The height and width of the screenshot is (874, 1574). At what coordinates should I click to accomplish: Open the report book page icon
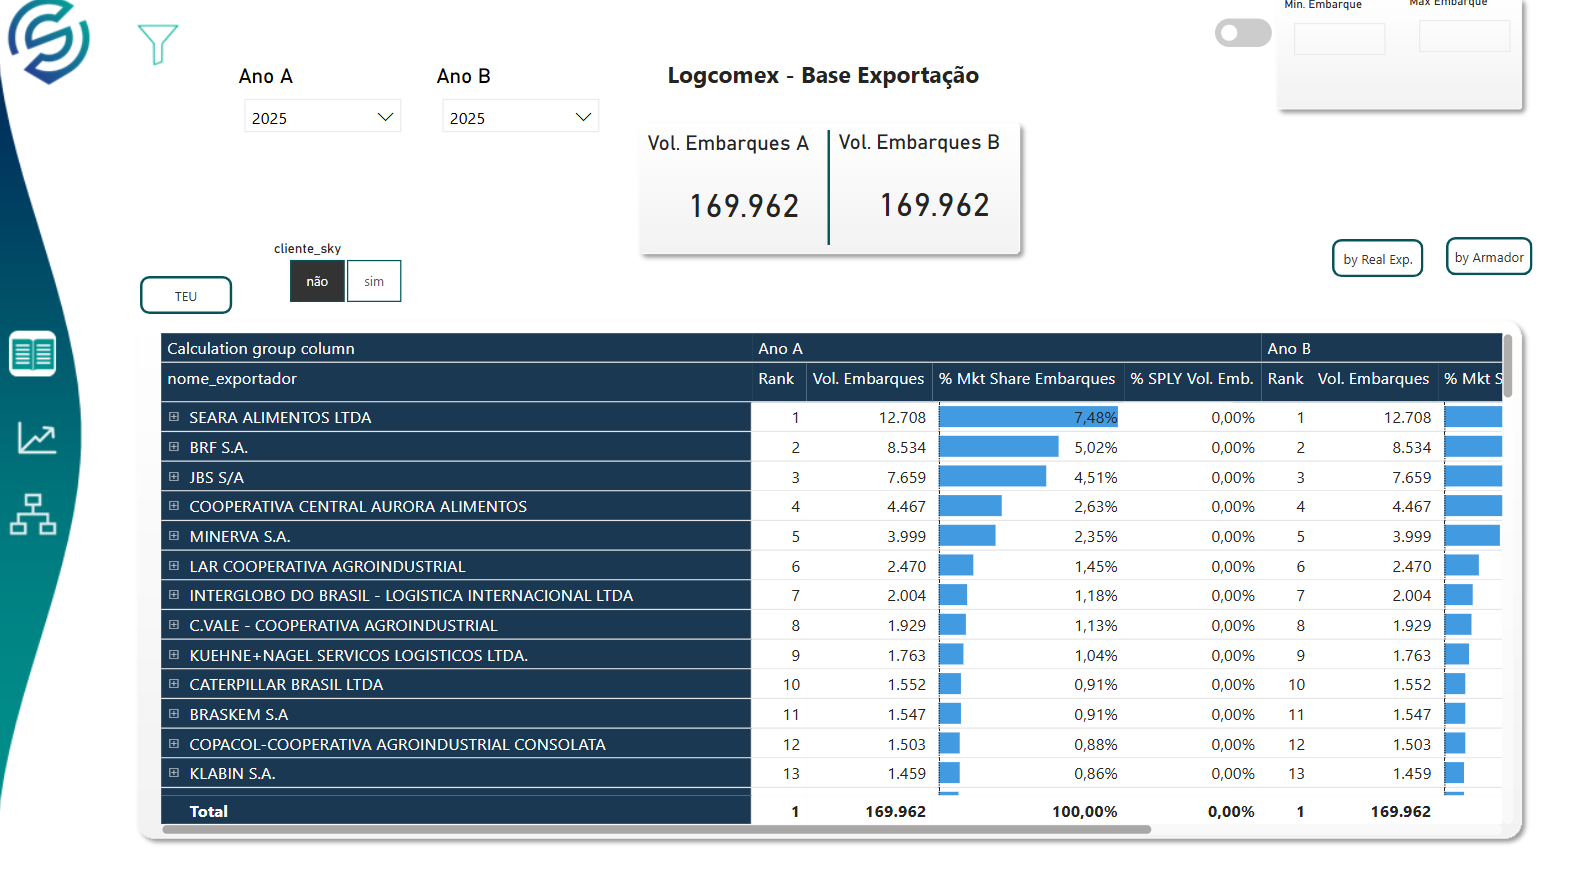[x=33, y=354]
